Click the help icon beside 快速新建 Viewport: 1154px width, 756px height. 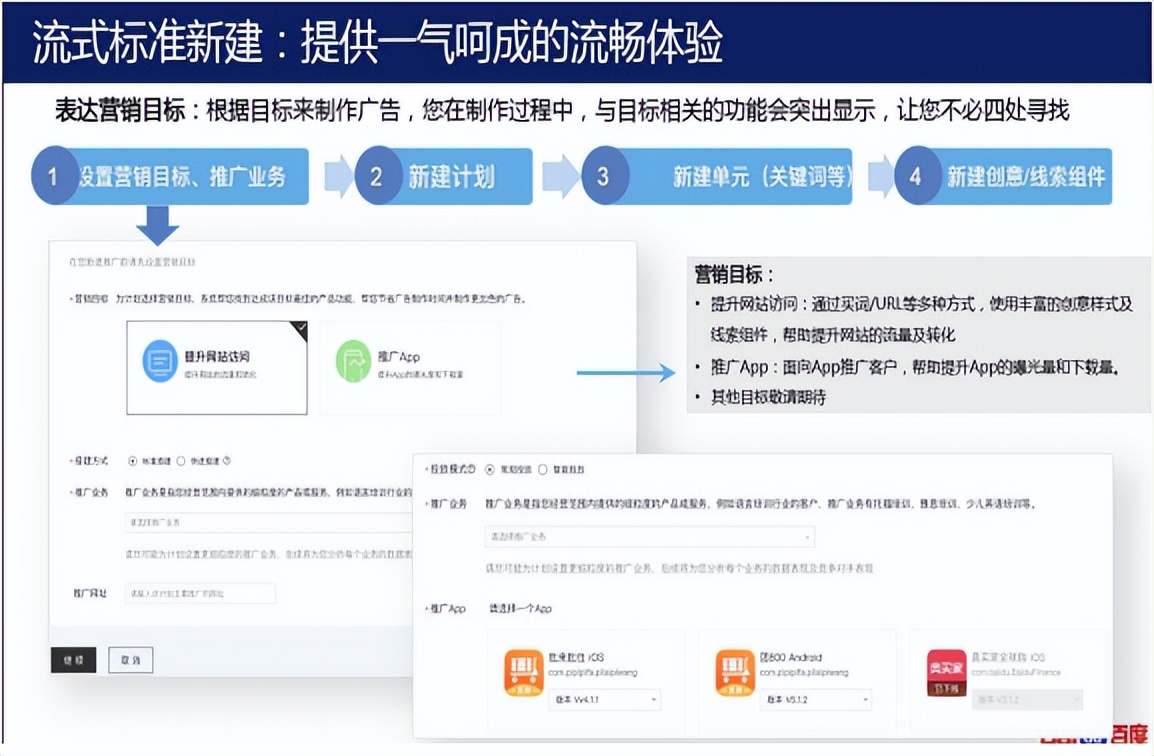(x=227, y=461)
